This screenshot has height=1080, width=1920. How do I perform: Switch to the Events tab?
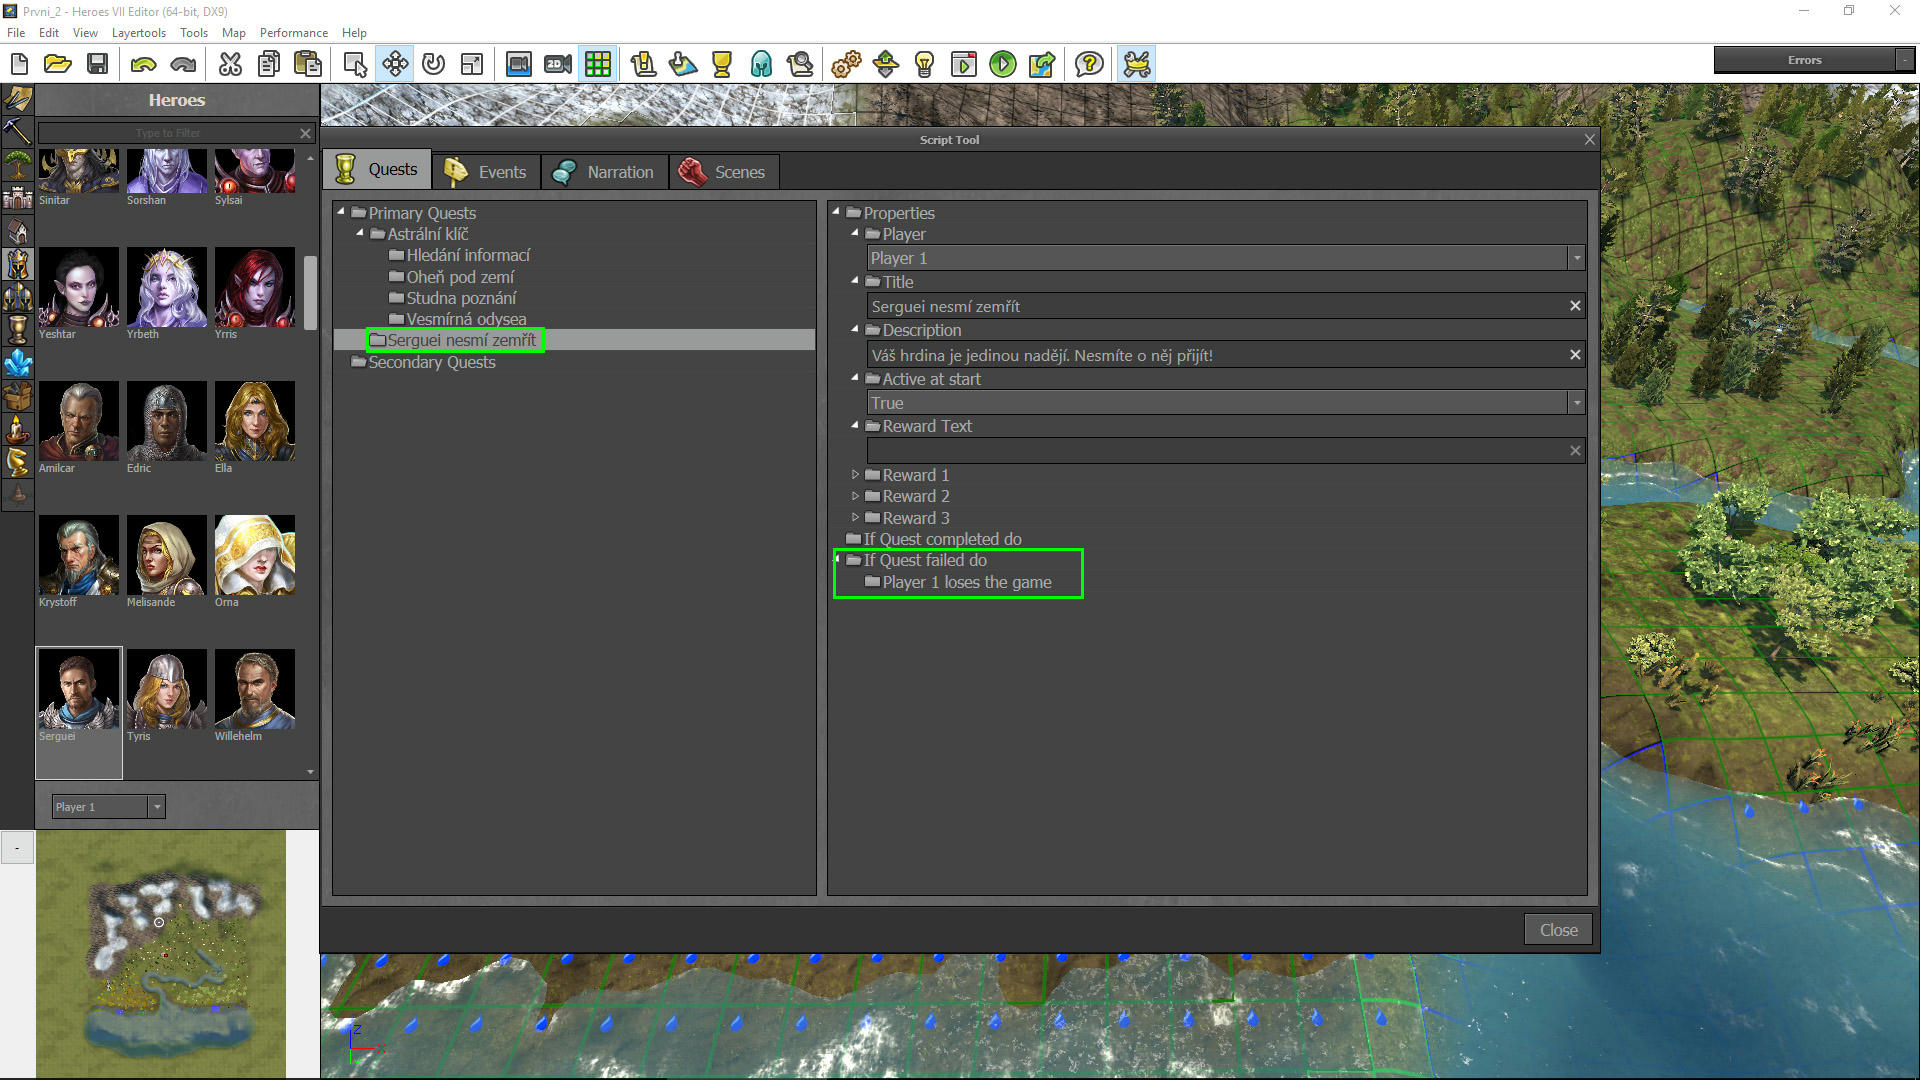pos(486,171)
